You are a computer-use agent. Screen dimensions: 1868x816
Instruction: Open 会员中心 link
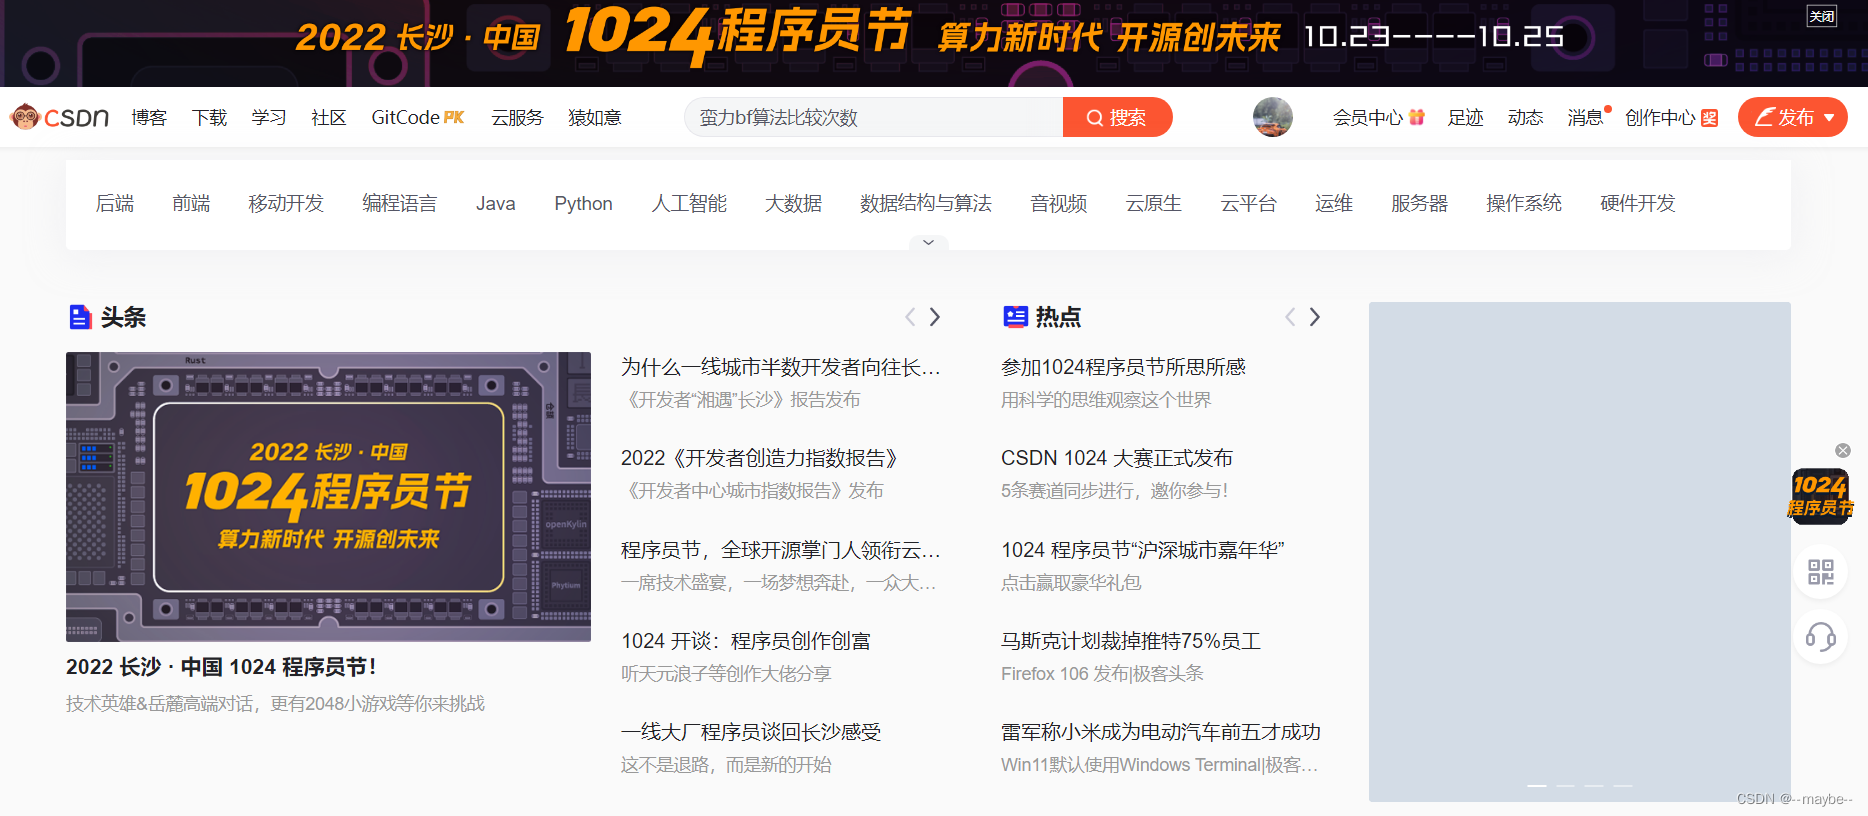click(1368, 117)
